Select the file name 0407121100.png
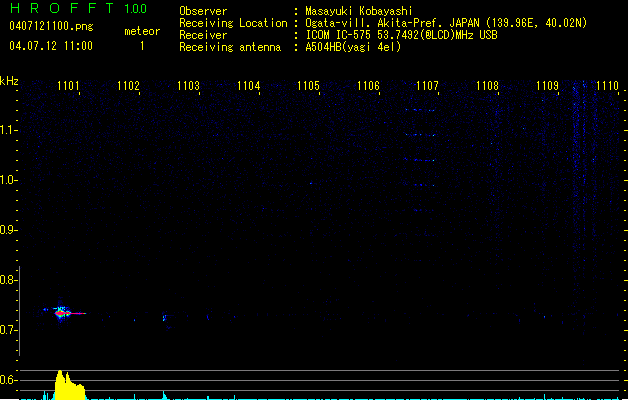 point(51,26)
